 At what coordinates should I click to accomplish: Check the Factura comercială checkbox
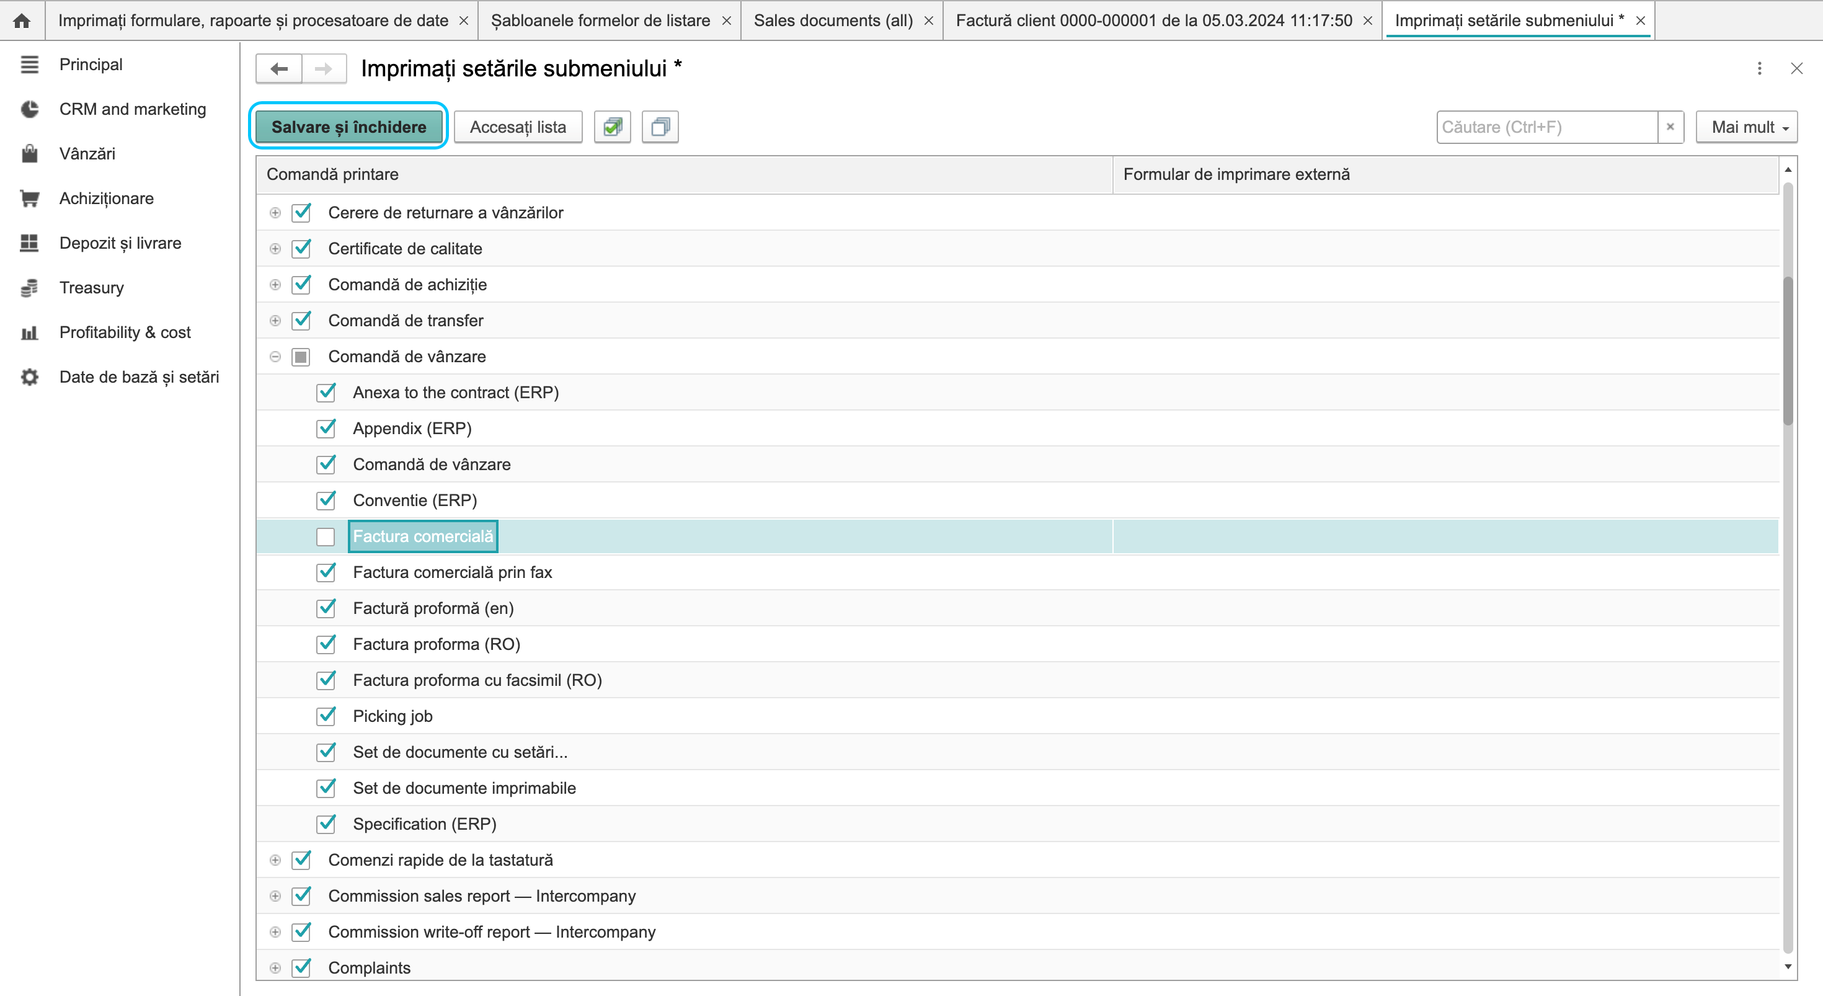[x=326, y=537]
